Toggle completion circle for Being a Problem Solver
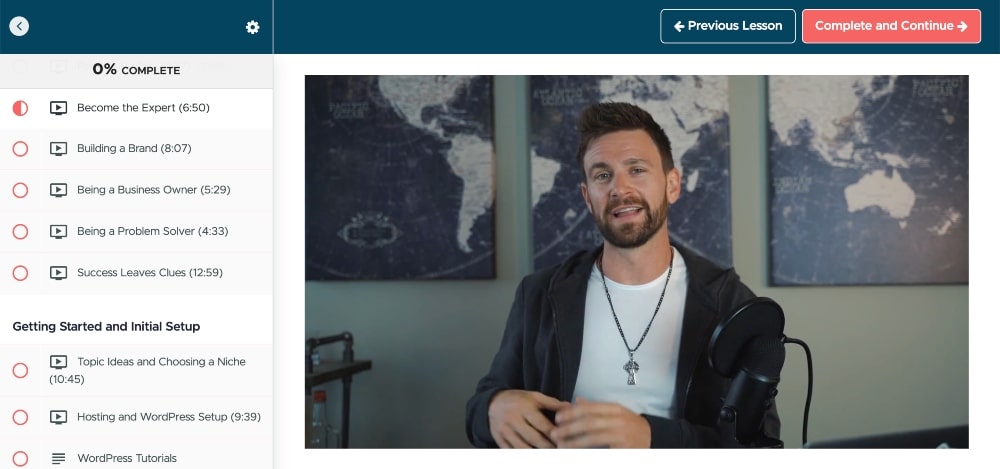 [20, 232]
